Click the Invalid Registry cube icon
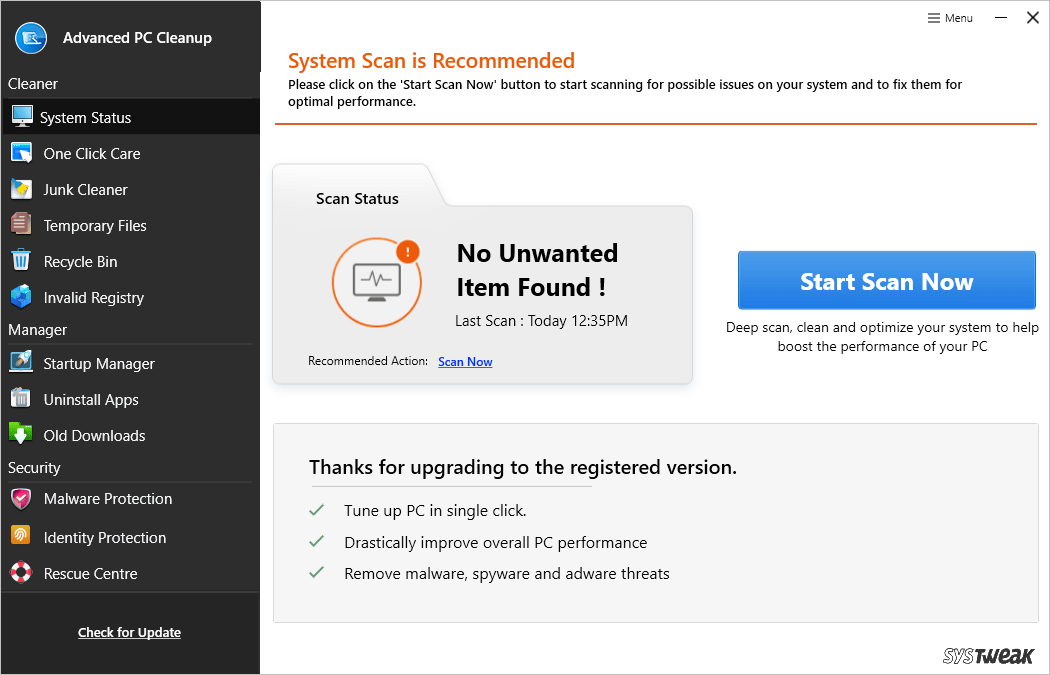Viewport: 1050px width, 675px height. point(22,297)
